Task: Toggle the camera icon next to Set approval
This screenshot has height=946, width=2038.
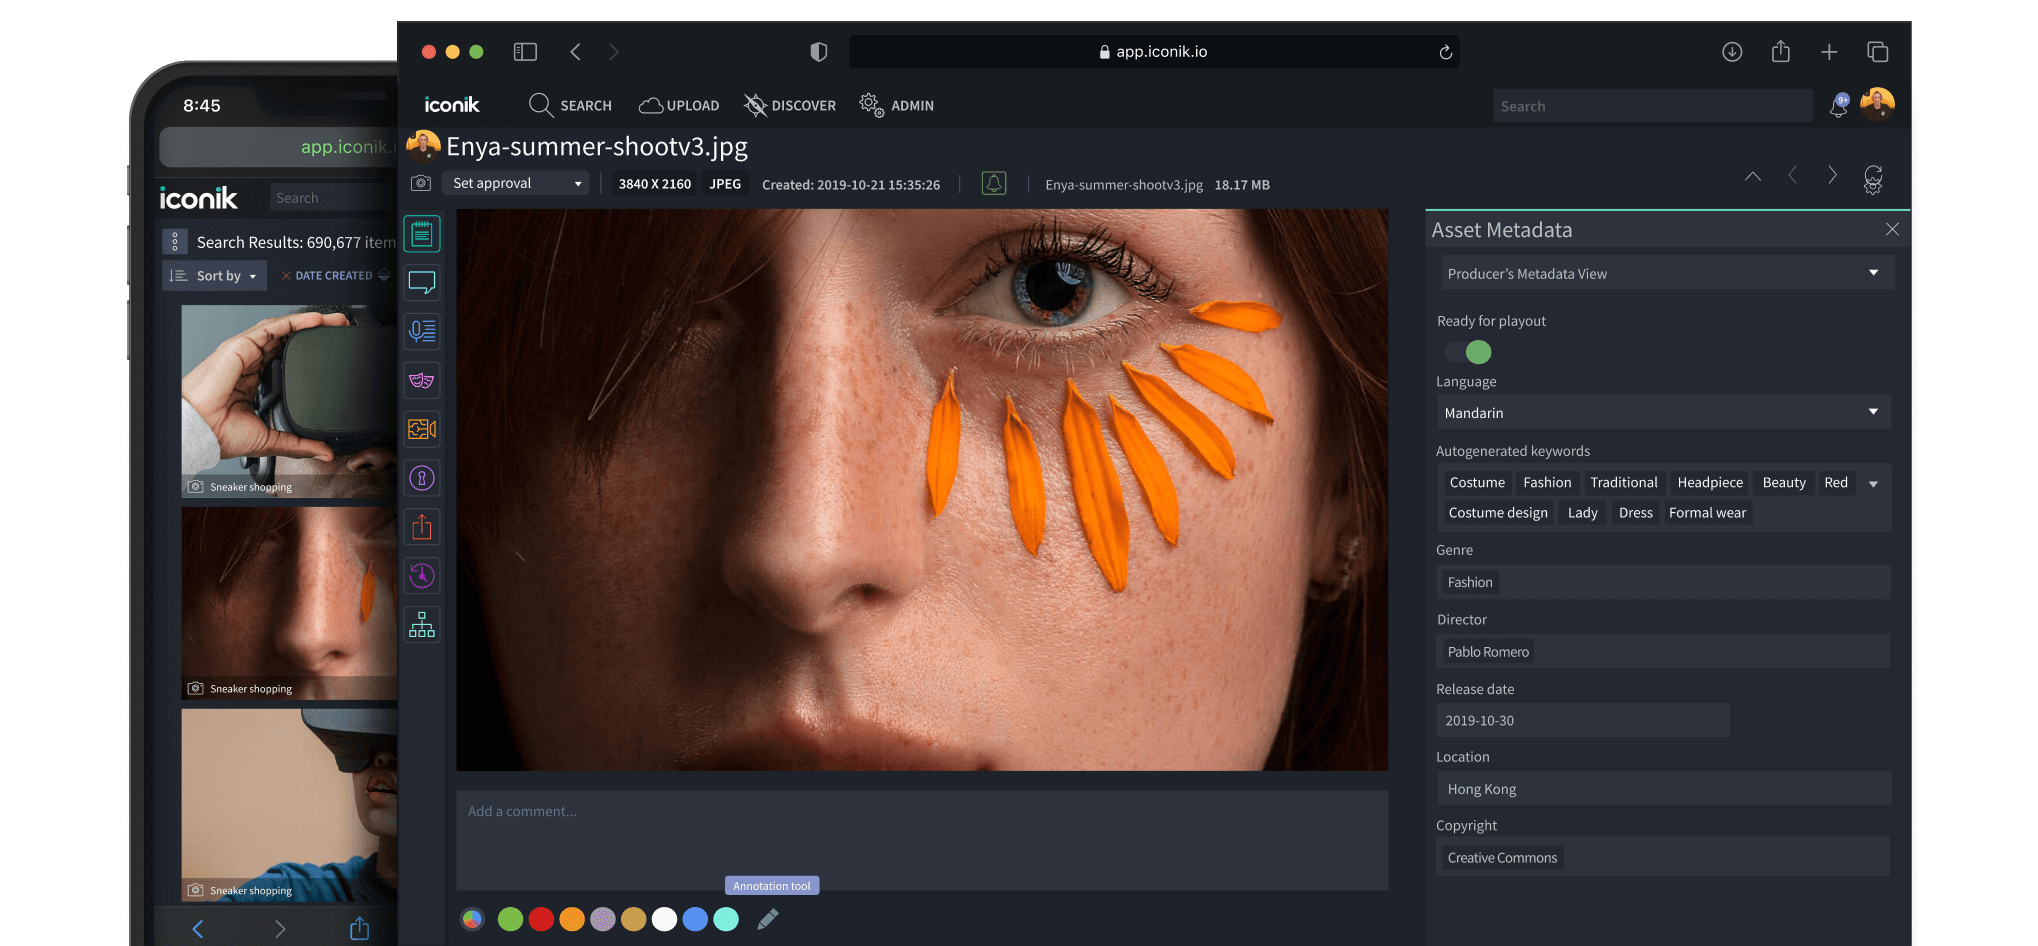Action: click(x=422, y=183)
